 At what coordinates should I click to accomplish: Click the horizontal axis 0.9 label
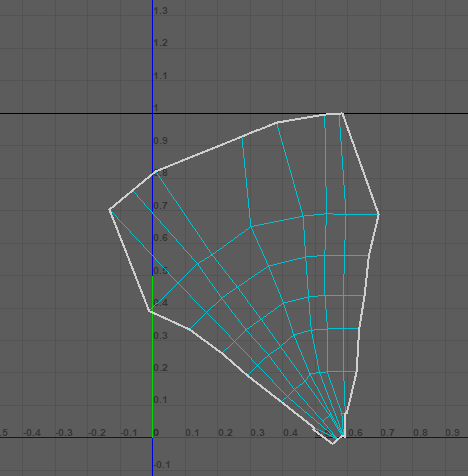coord(453,433)
